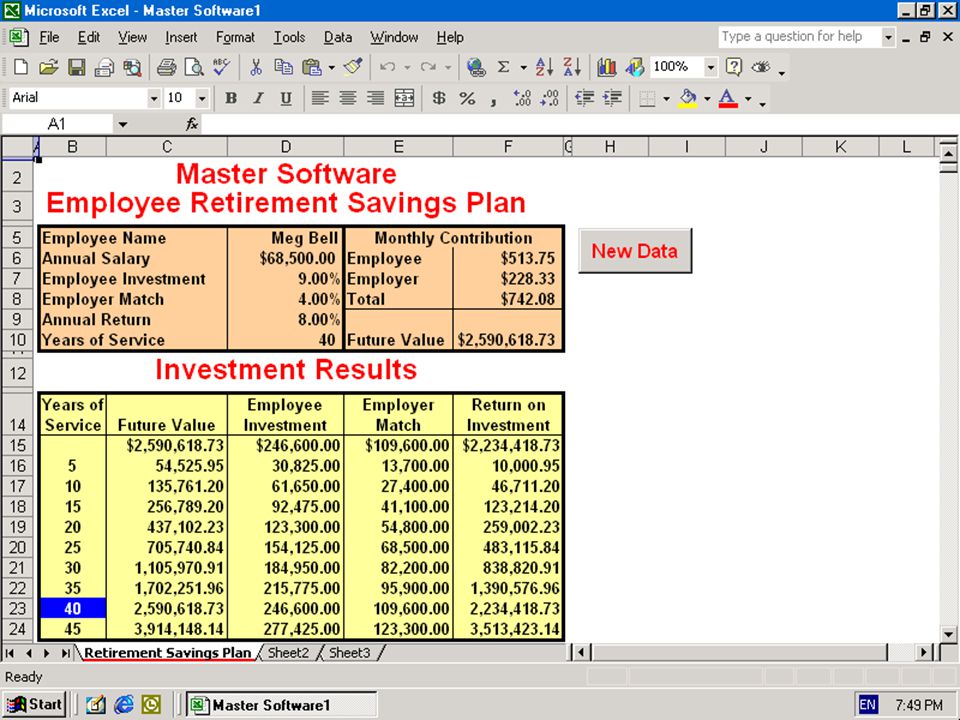Open the File menu
The height and width of the screenshot is (720, 960).
(x=49, y=37)
